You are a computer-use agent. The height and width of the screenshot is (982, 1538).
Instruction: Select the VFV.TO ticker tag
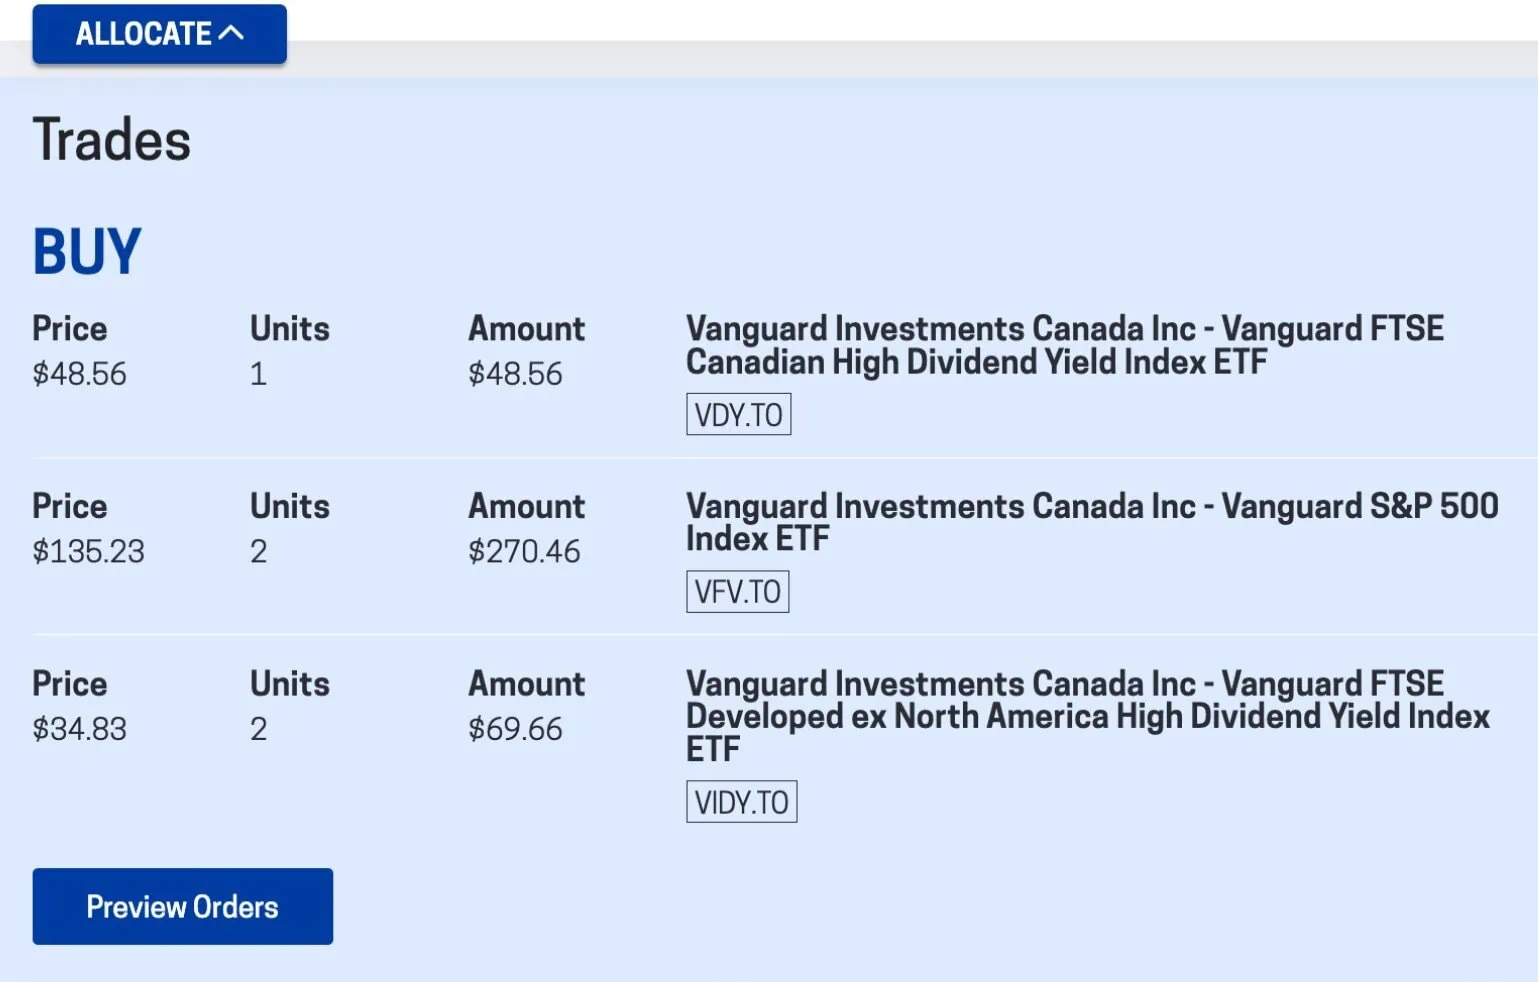pos(737,591)
